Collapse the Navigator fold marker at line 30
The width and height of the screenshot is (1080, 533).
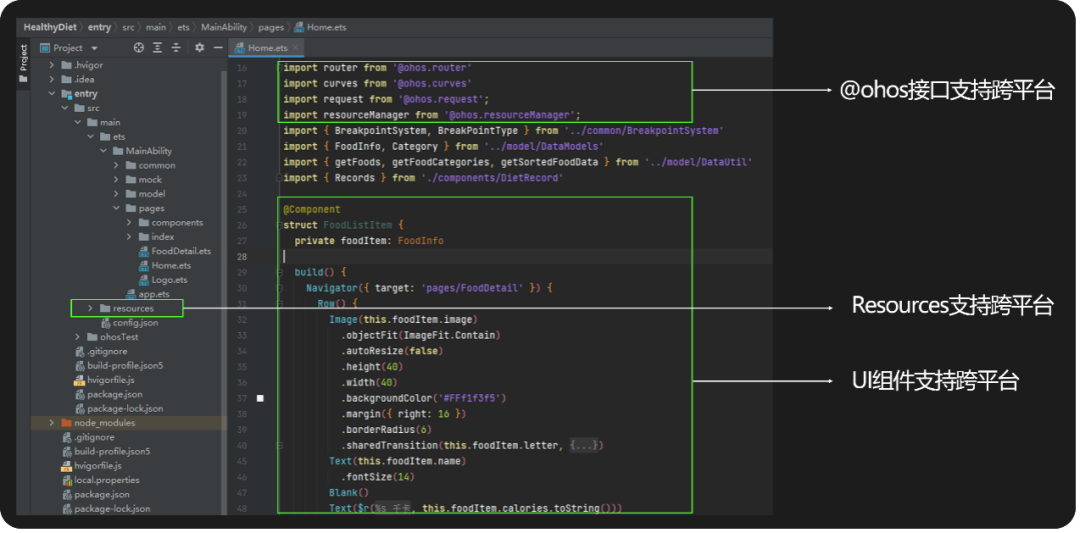pyautogui.click(x=279, y=288)
